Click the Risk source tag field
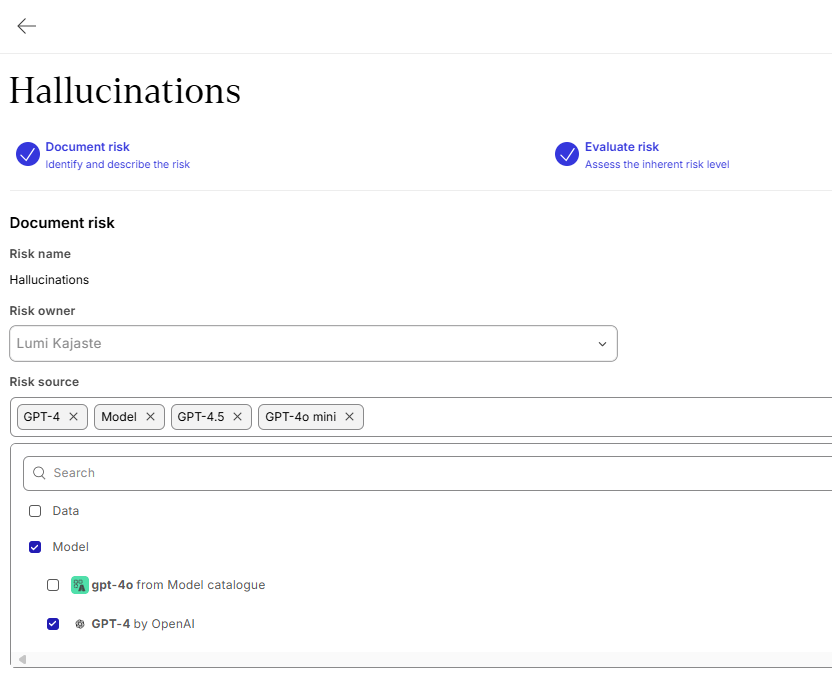Screen dimensions: 832x675 590,417
